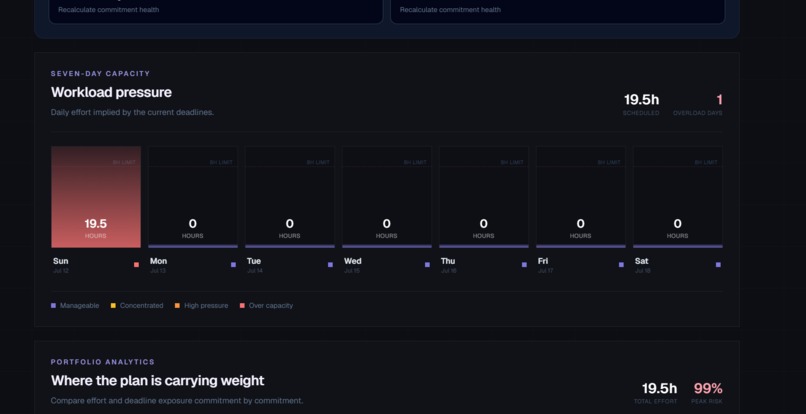Select the Tuesday 0 hours capacity bar
Image resolution: width=806 pixels, height=414 pixels.
290,197
